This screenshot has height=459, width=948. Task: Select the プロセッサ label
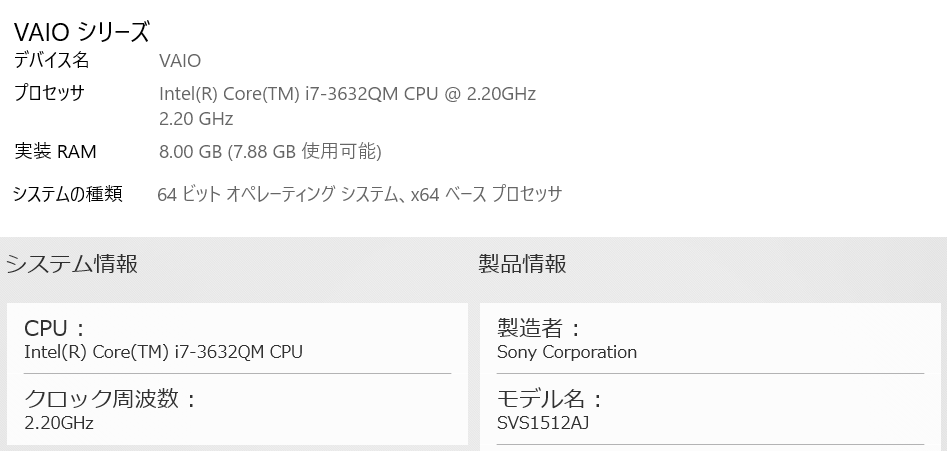pos(49,93)
